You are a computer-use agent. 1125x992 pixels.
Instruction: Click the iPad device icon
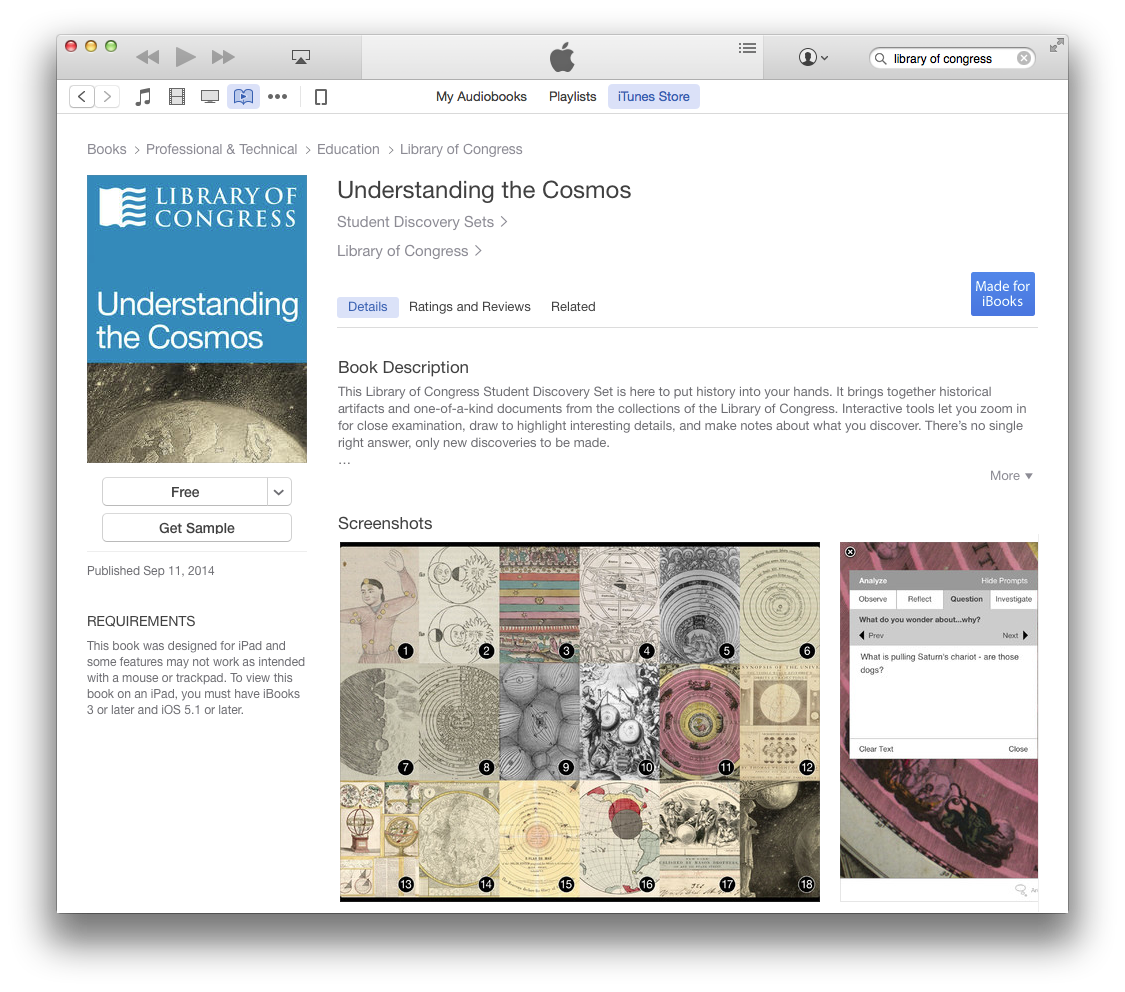[320, 96]
